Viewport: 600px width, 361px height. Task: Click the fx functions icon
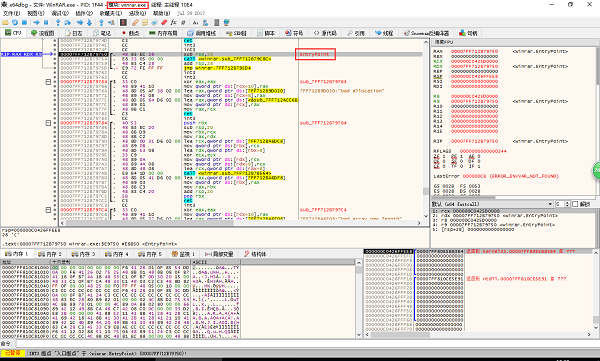[173, 23]
